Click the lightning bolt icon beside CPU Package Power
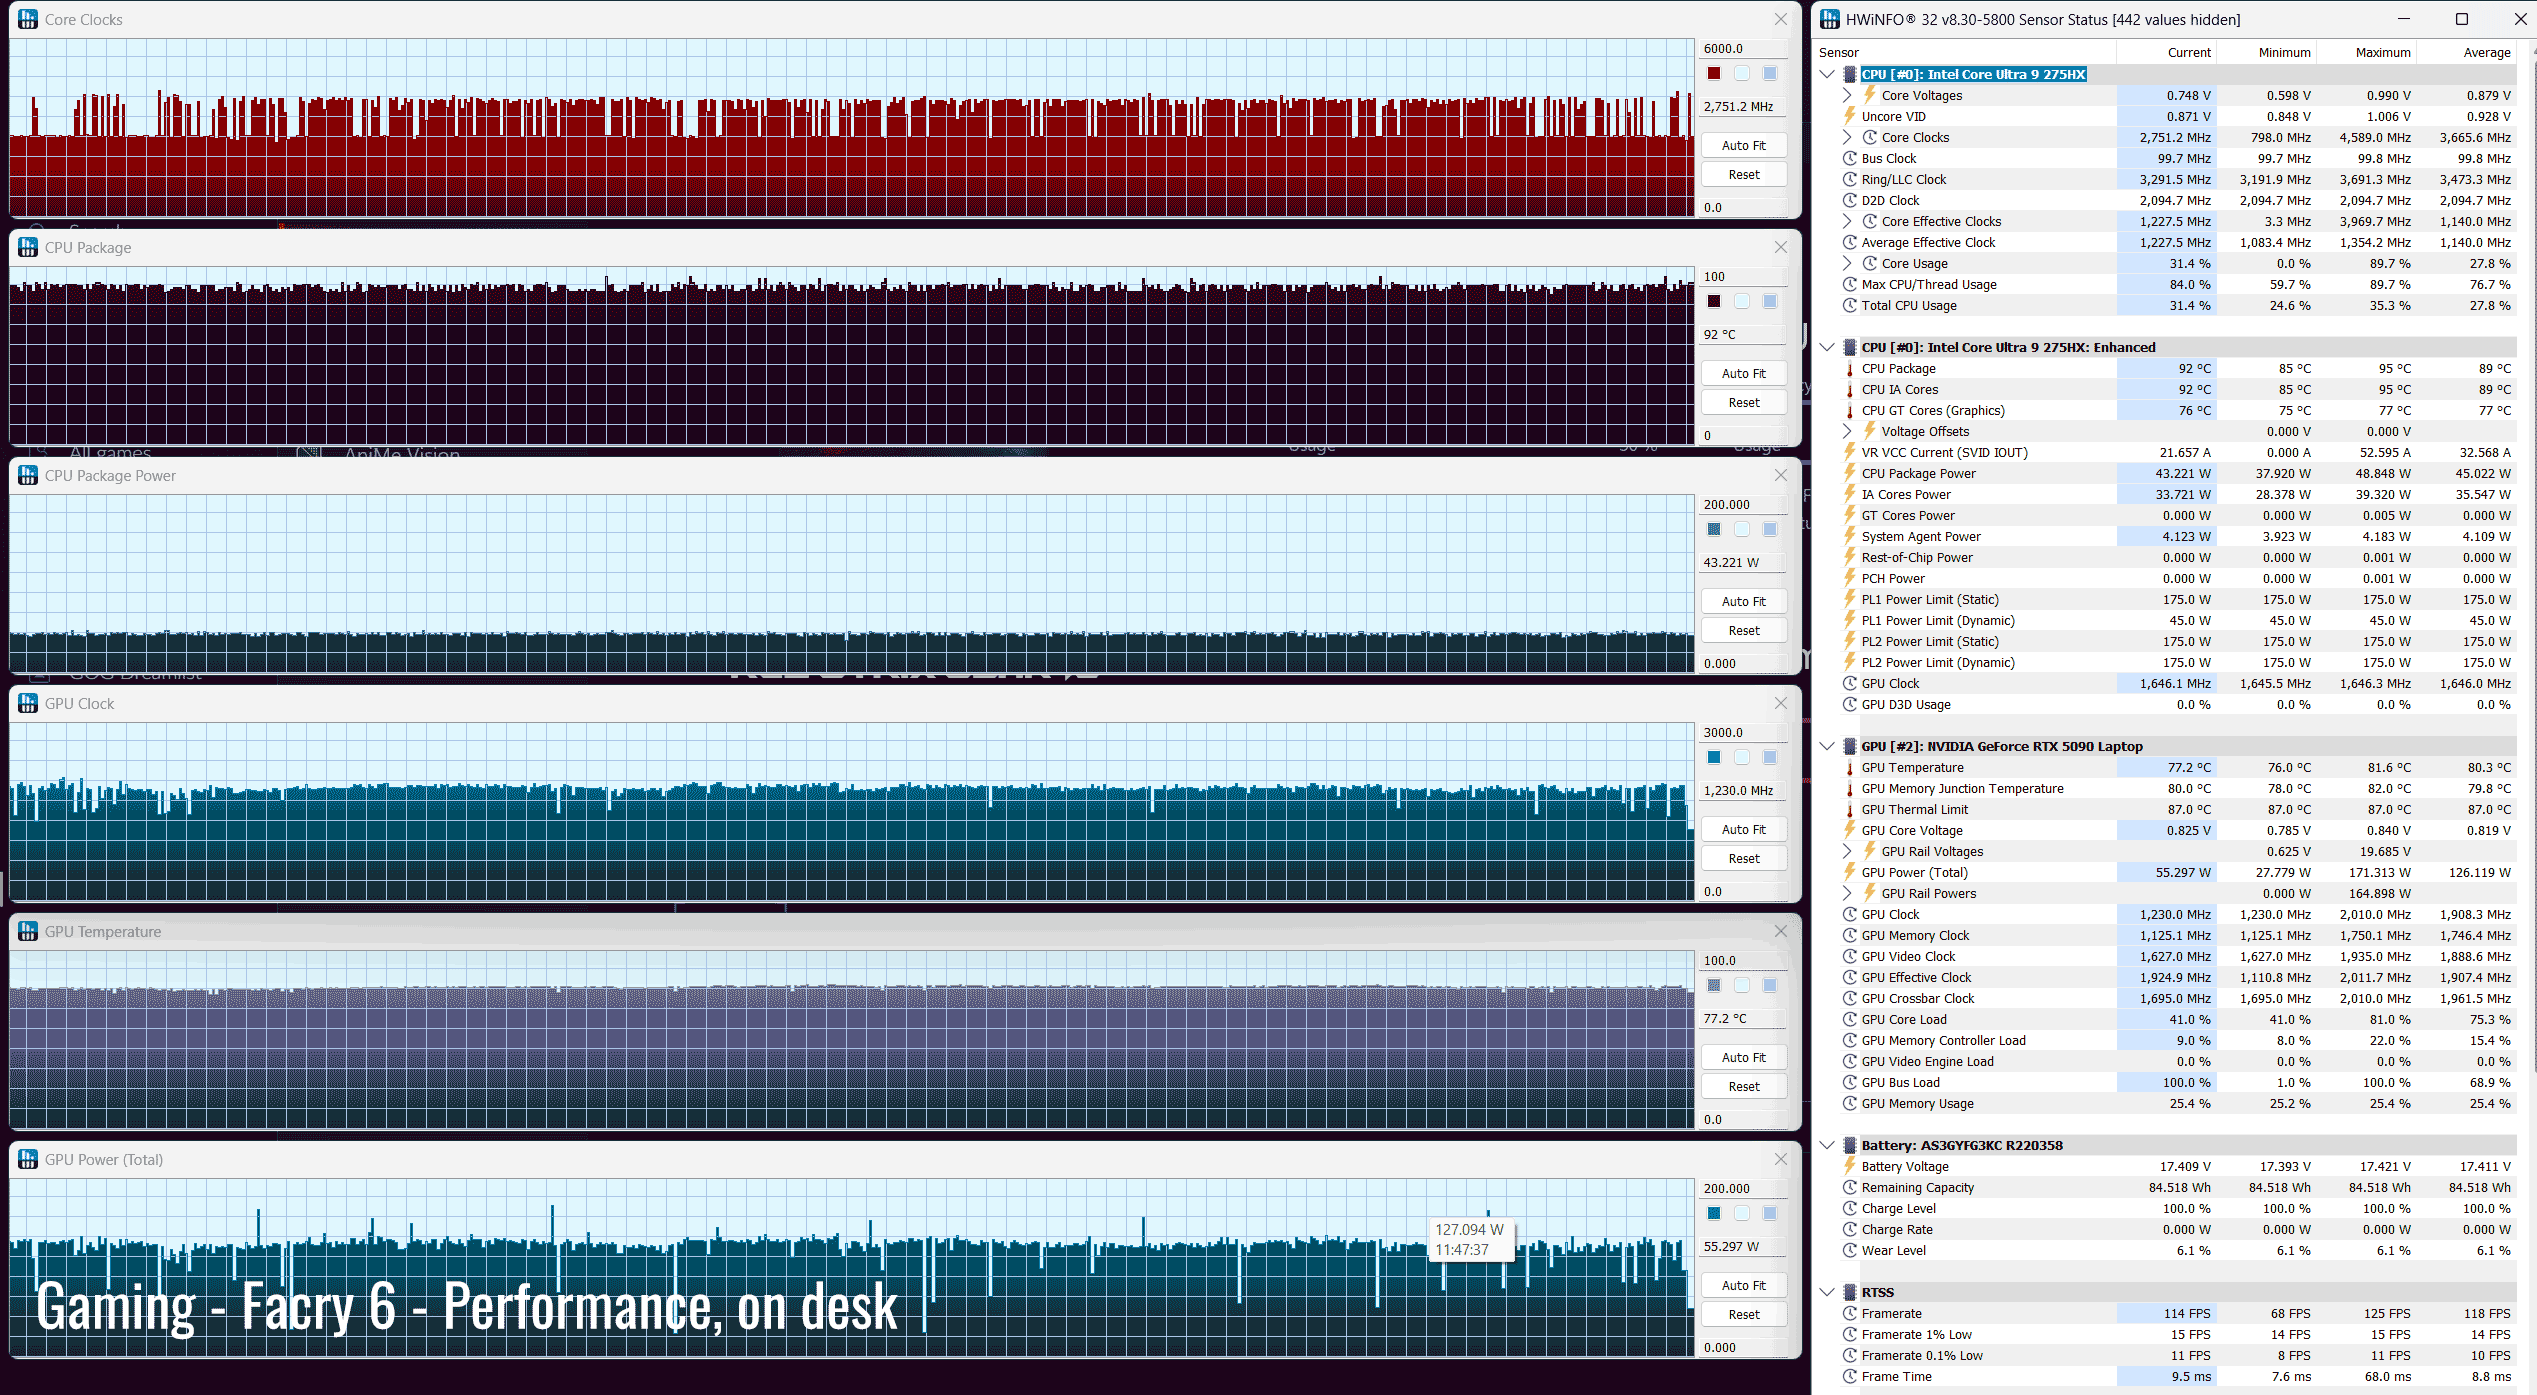This screenshot has width=2537, height=1395. 1850,474
